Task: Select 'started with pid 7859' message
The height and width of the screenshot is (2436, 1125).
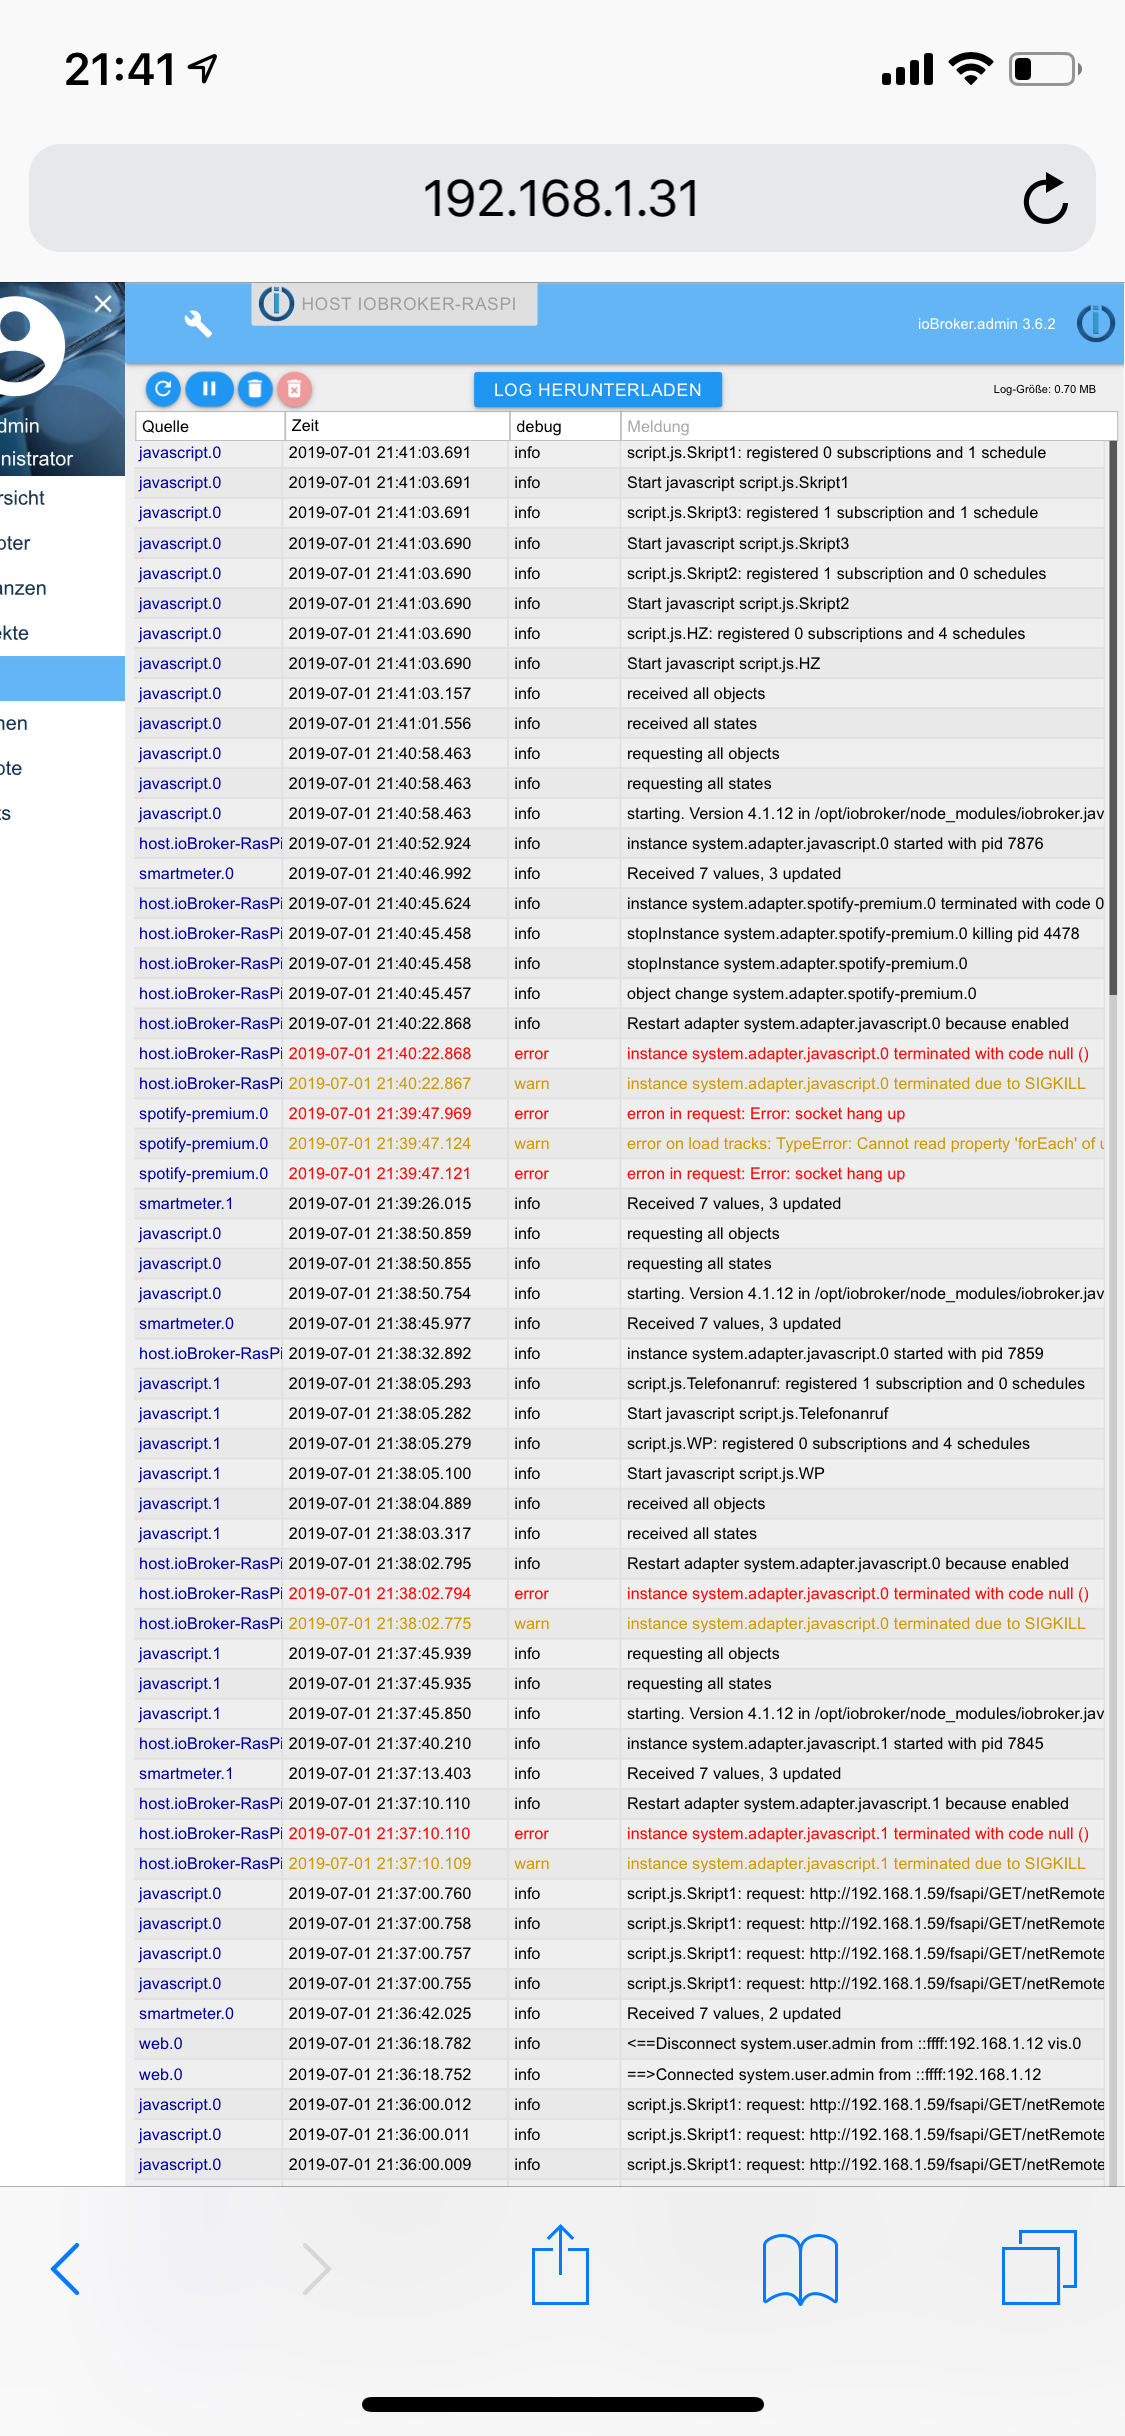Action: [835, 1354]
